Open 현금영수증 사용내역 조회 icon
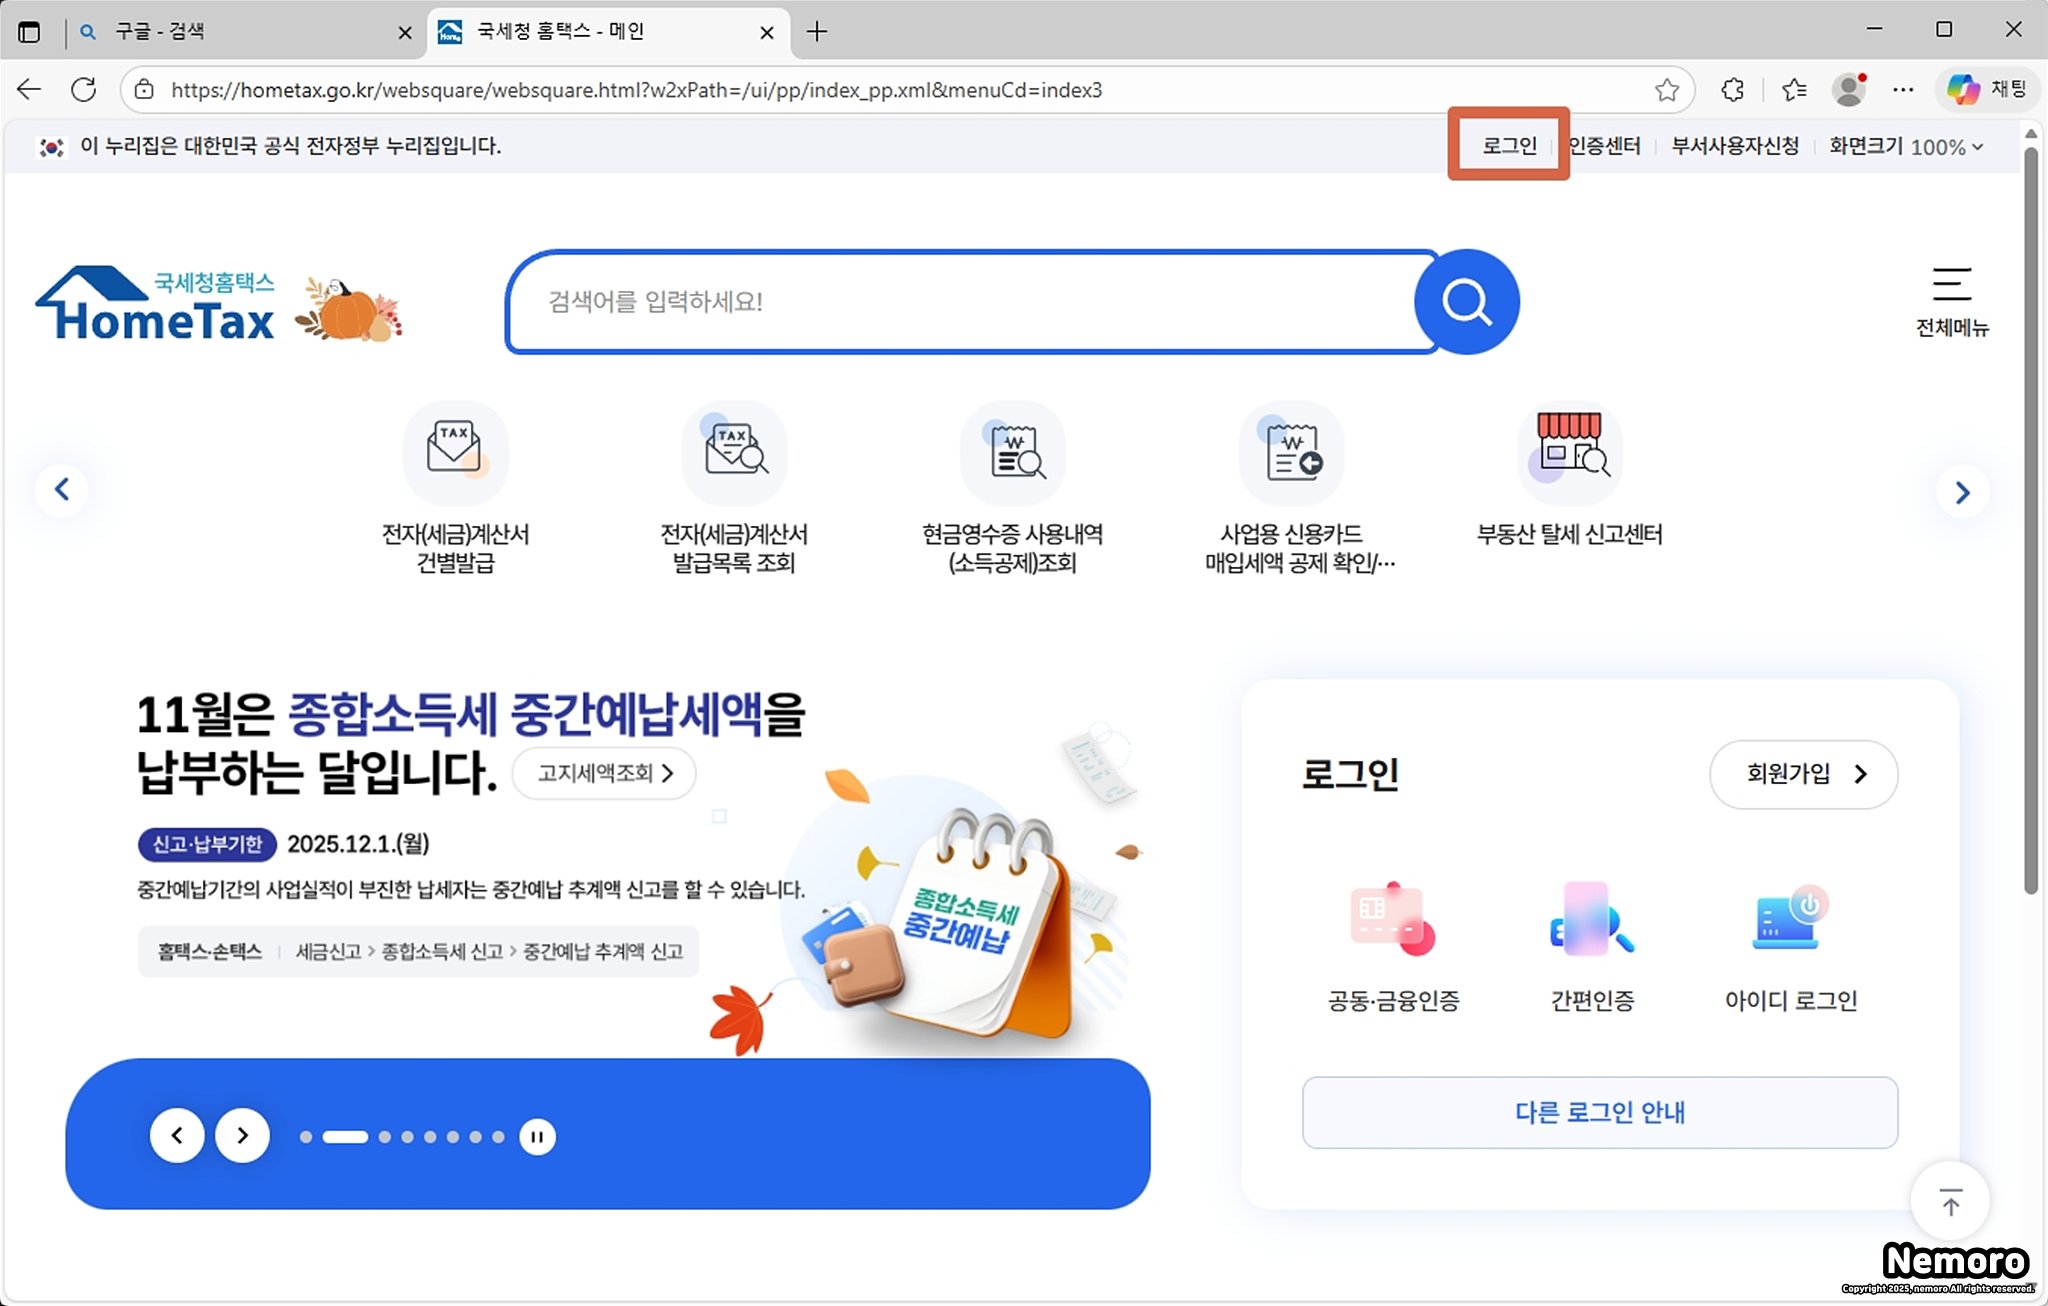Image resolution: width=2048 pixels, height=1306 pixels. [1012, 455]
